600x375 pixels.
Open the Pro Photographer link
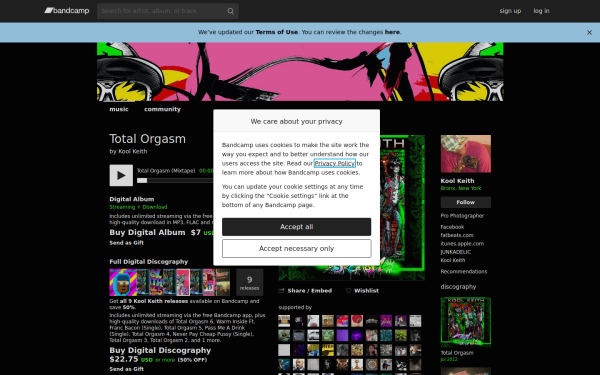[x=462, y=215]
